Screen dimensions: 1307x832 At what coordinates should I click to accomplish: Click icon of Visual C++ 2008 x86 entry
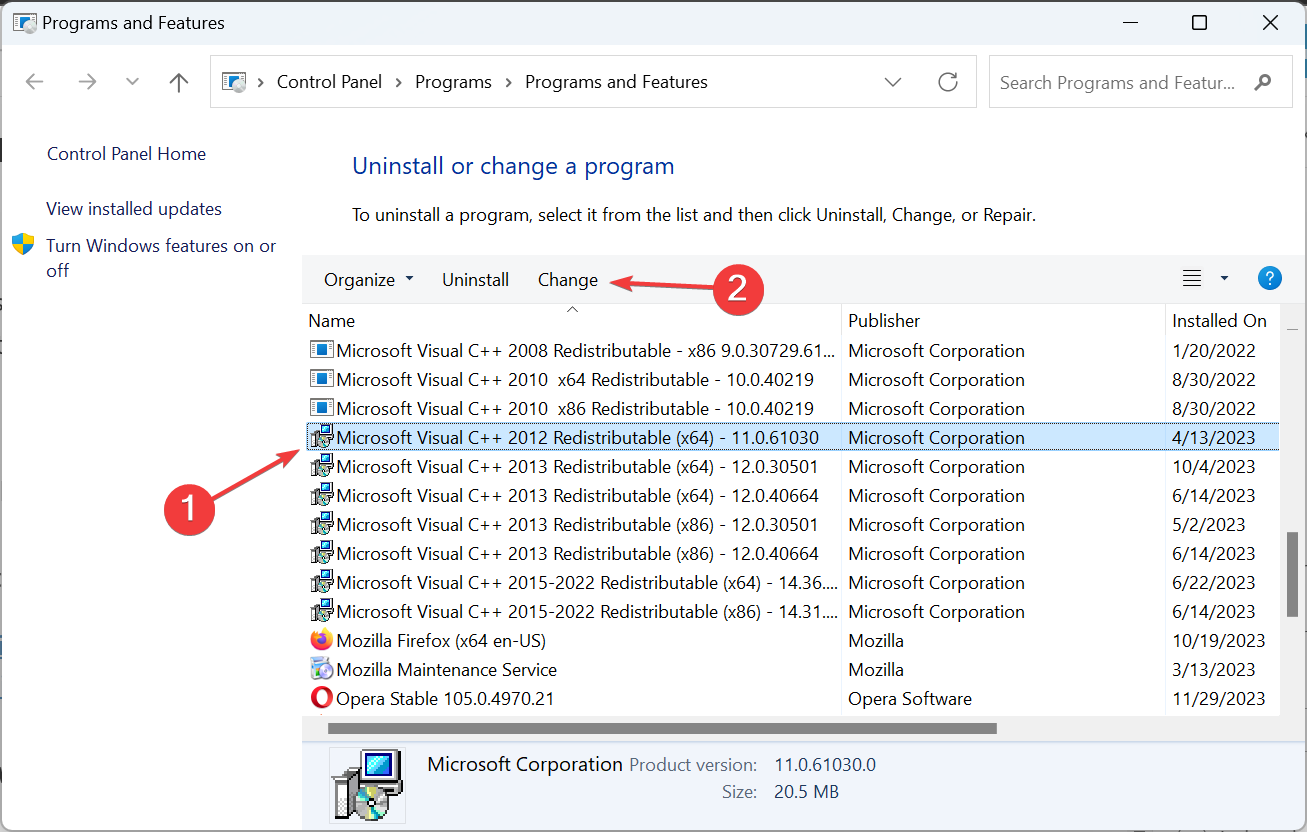321,351
